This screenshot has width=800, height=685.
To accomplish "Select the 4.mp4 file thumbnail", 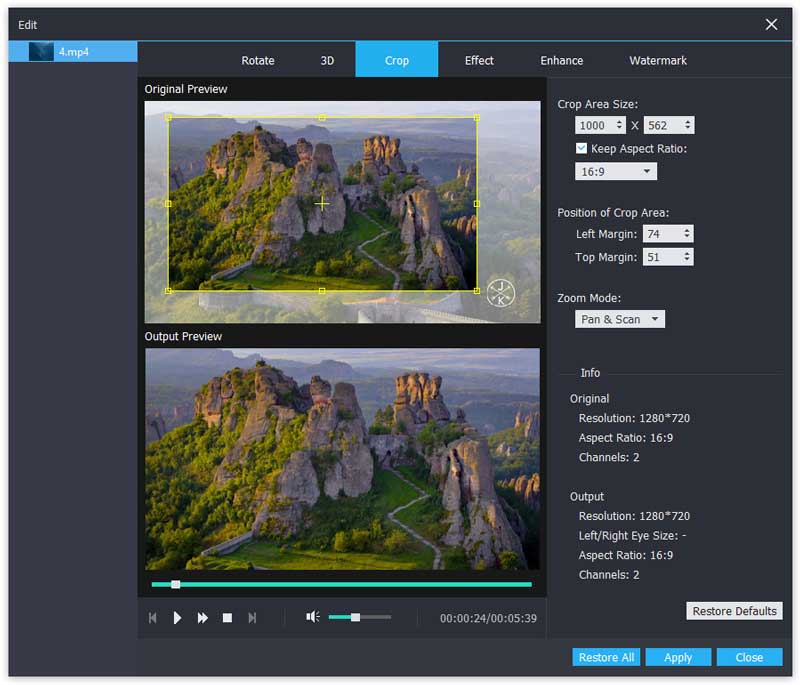I will click(x=41, y=52).
